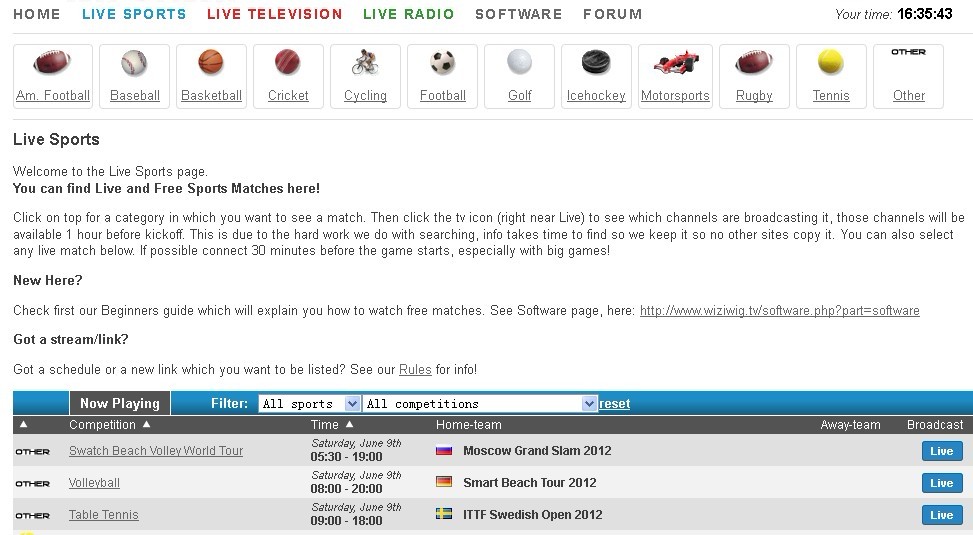The width and height of the screenshot is (973, 535).
Task: Click the black hockey puck icon
Action: pos(596,62)
